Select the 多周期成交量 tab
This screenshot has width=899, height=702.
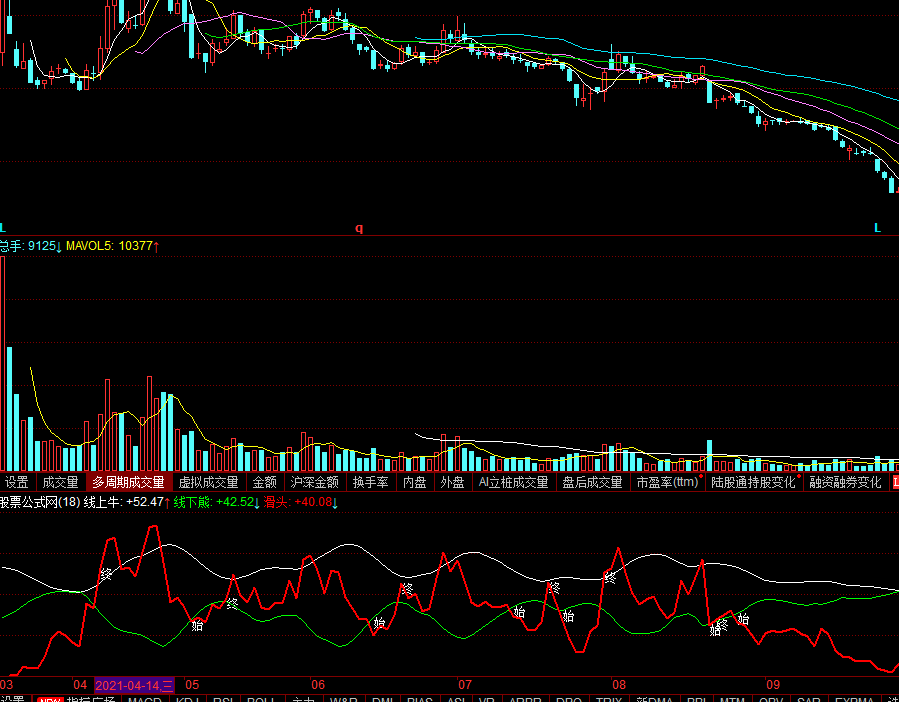pos(128,482)
